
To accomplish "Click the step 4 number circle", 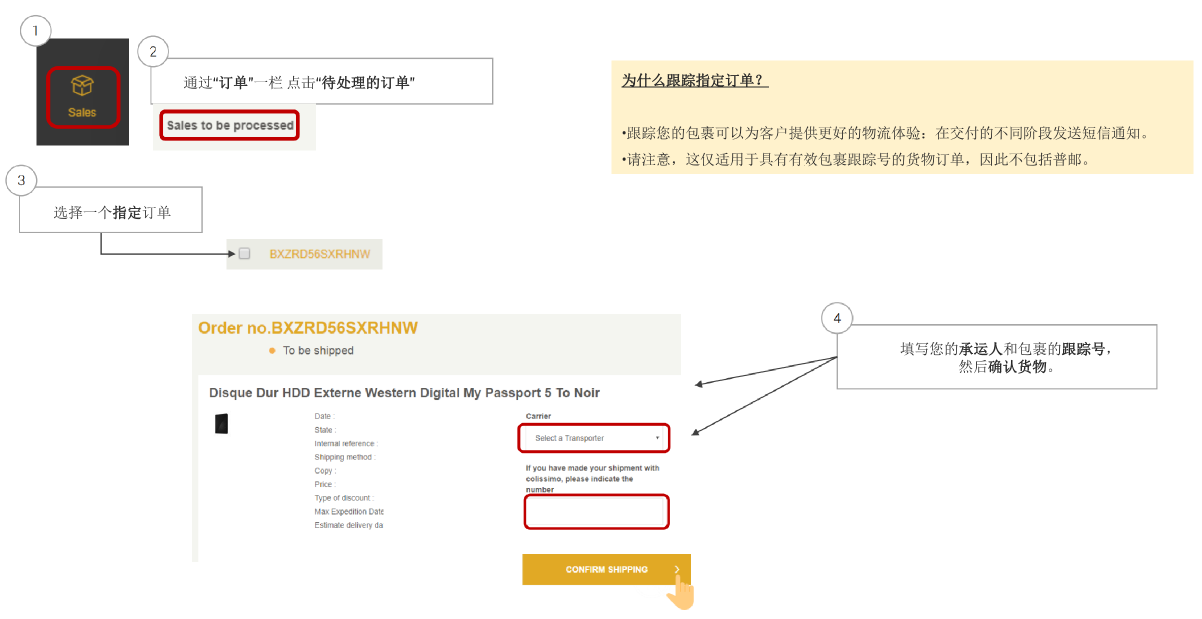I will click(837, 319).
